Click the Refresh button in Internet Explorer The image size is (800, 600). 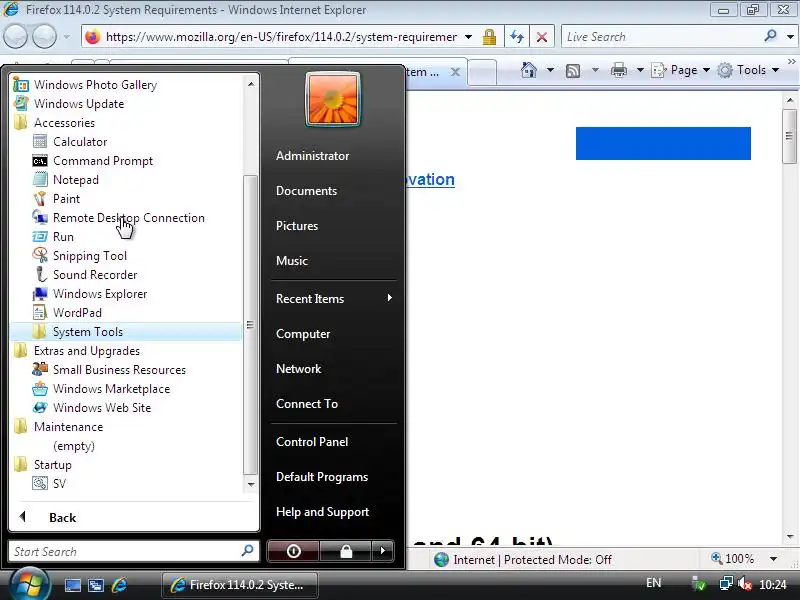[x=517, y=37]
